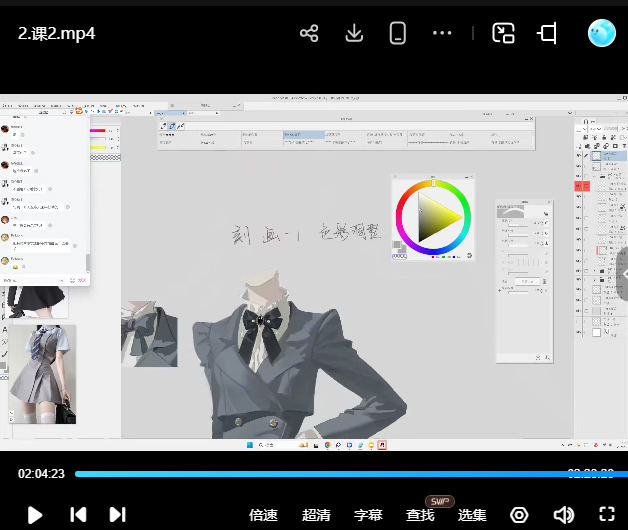Toggle fullscreen mode
The image size is (628, 530).
[x=606, y=515]
